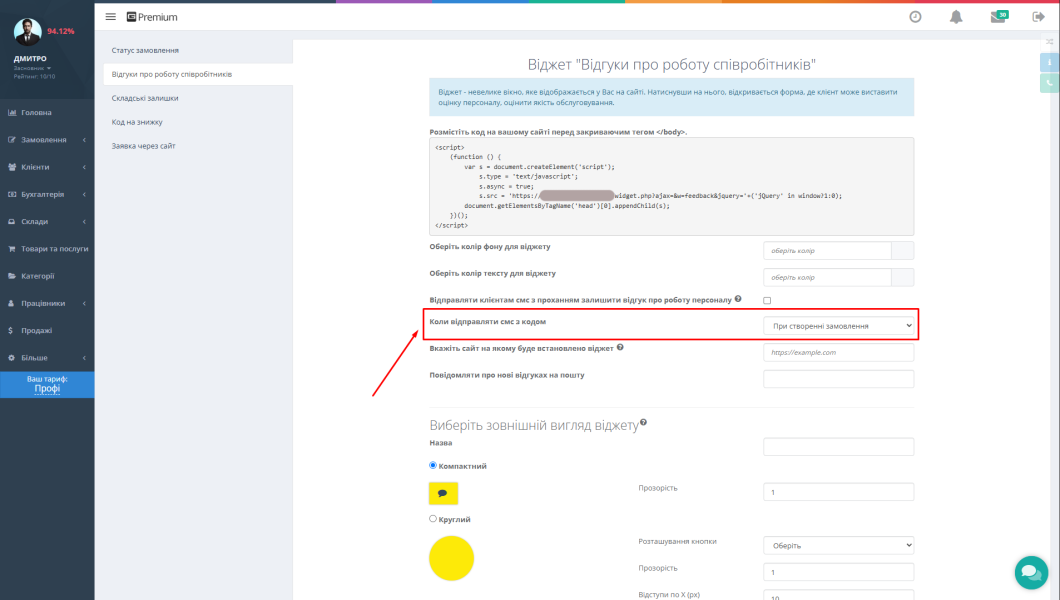The height and width of the screenshot is (600, 1060).
Task: Click the widget background color swatch
Action: click(902, 250)
